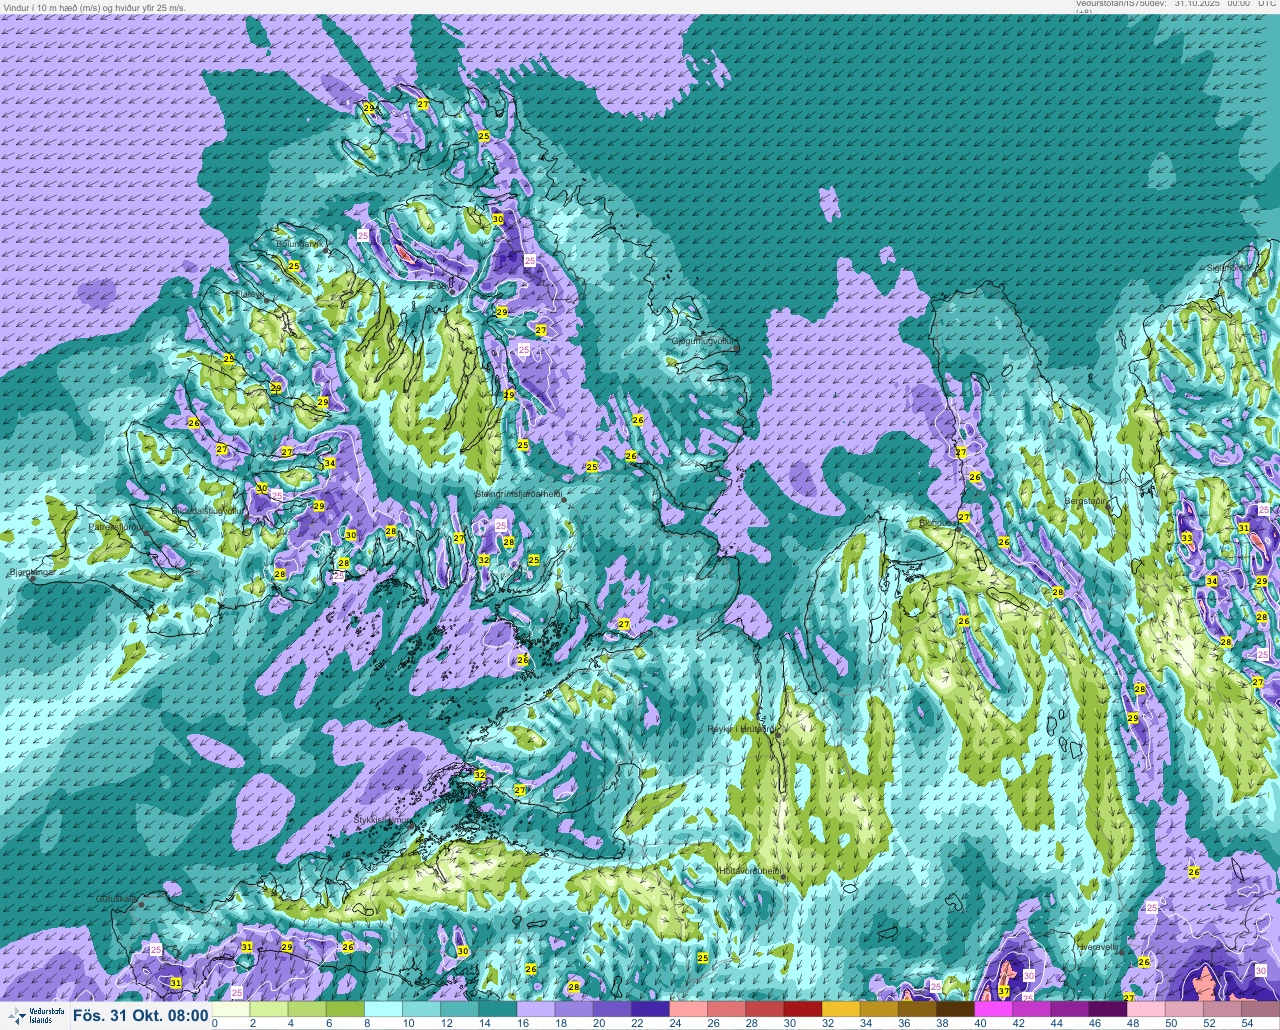
Task: Click the Siglufjörður station label
Action: pyautogui.click(x=1228, y=268)
